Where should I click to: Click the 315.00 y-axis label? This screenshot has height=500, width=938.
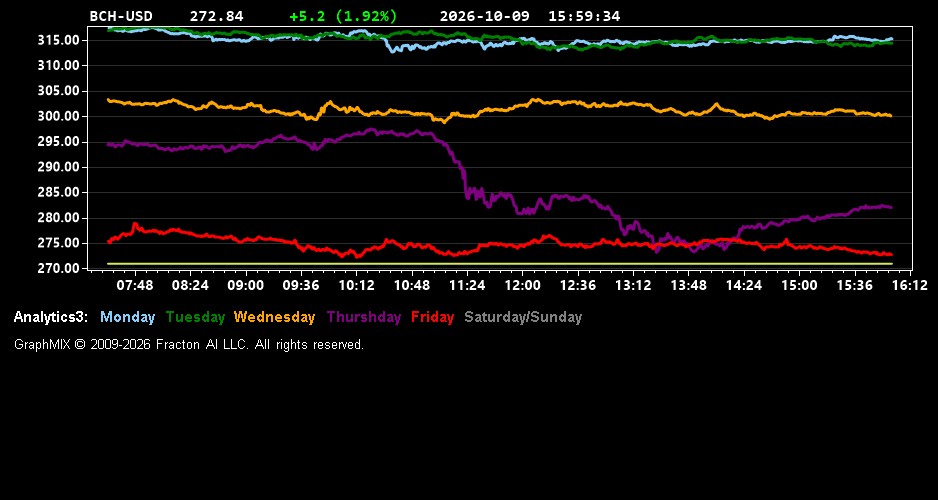click(59, 40)
